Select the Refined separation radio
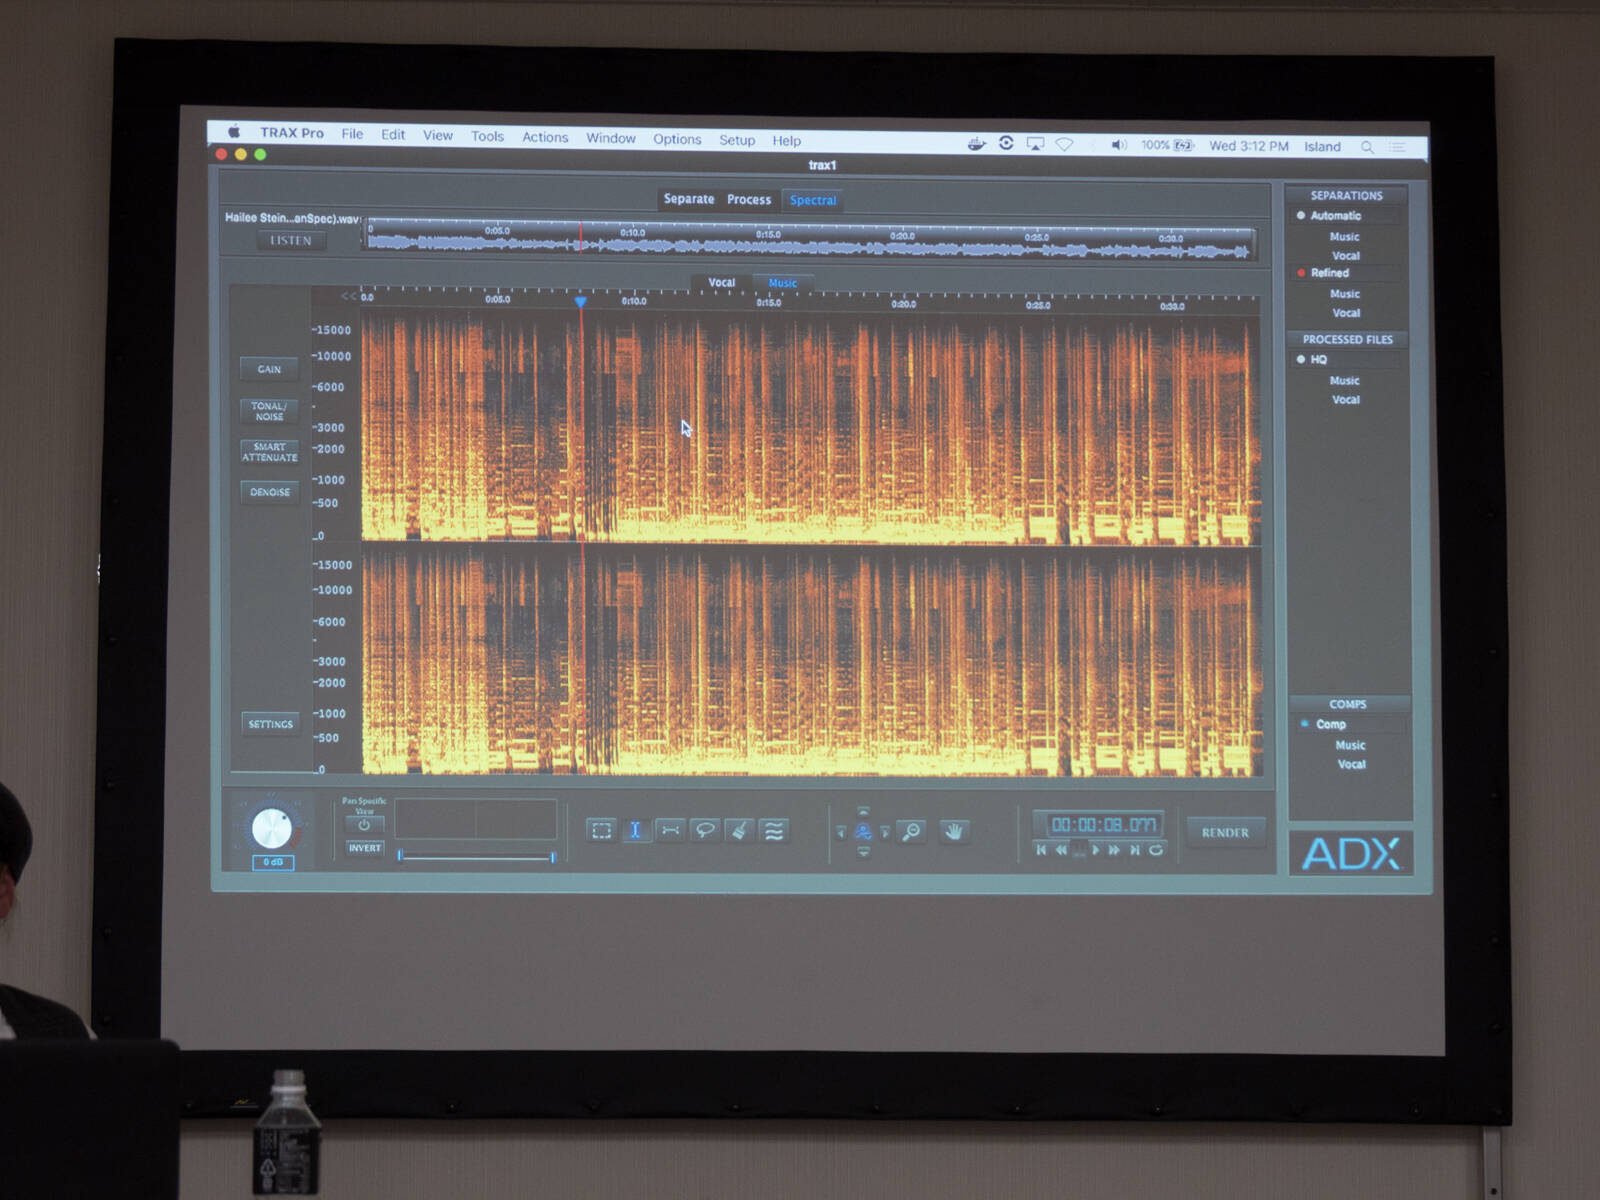Screen dimensions: 1600x1200 1301,272
